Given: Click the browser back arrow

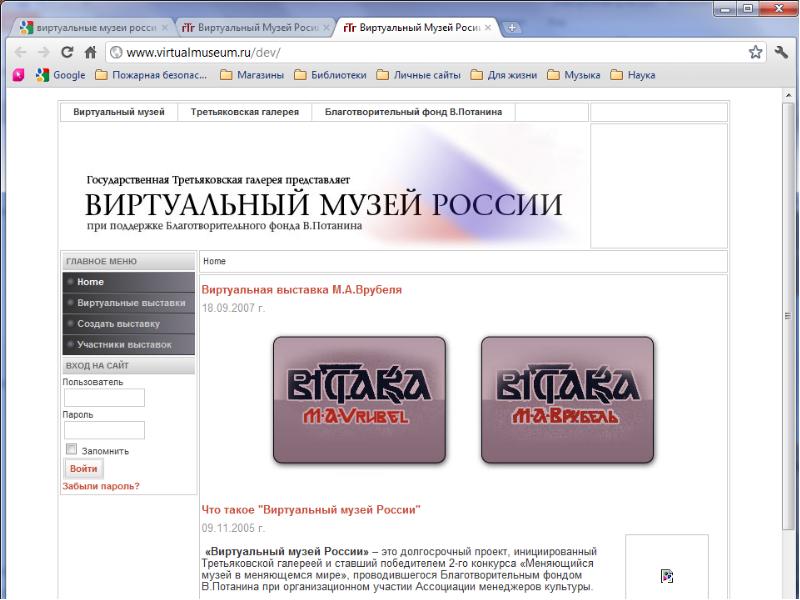Looking at the screenshot, I should (19, 52).
